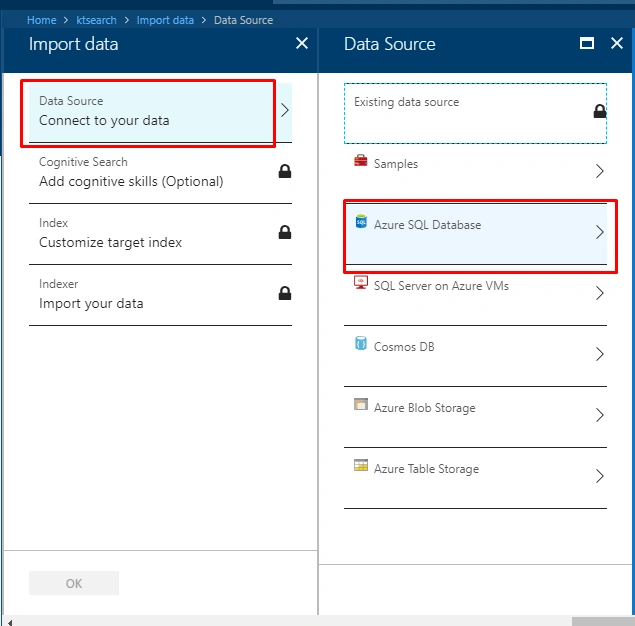Choose Azure Table Storage label

point(426,469)
